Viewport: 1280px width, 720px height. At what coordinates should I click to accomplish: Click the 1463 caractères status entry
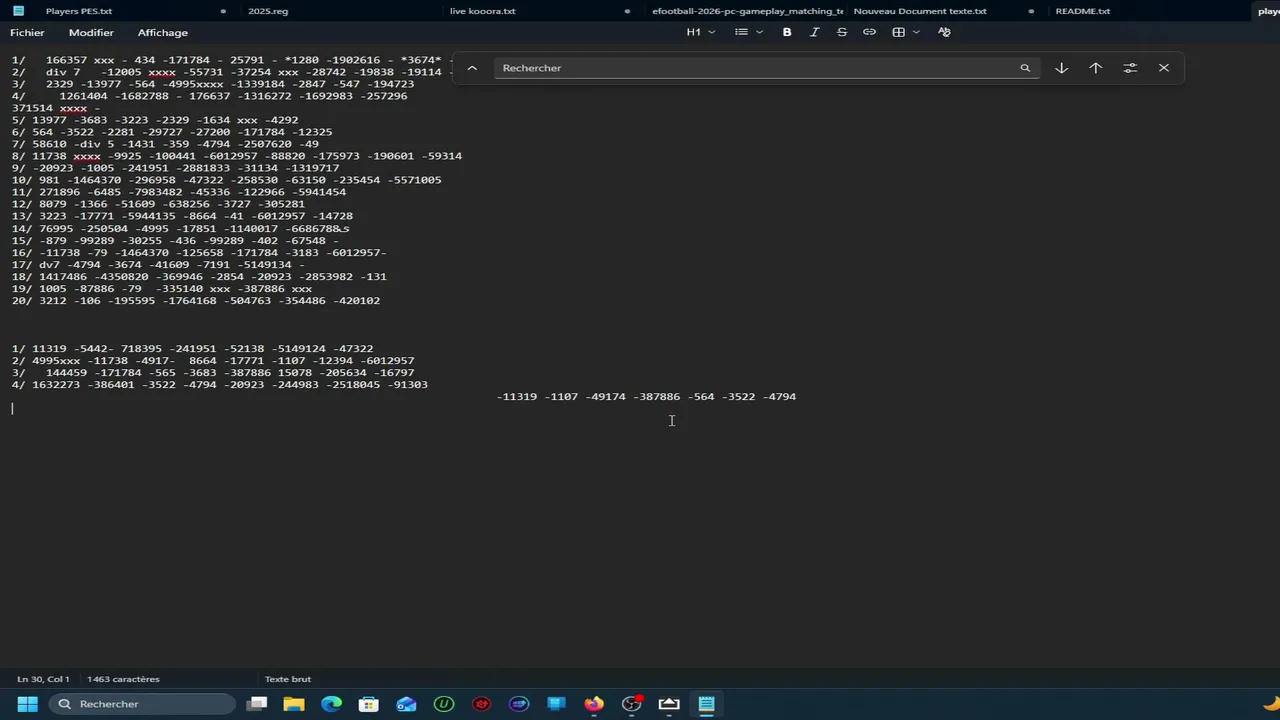(123, 679)
